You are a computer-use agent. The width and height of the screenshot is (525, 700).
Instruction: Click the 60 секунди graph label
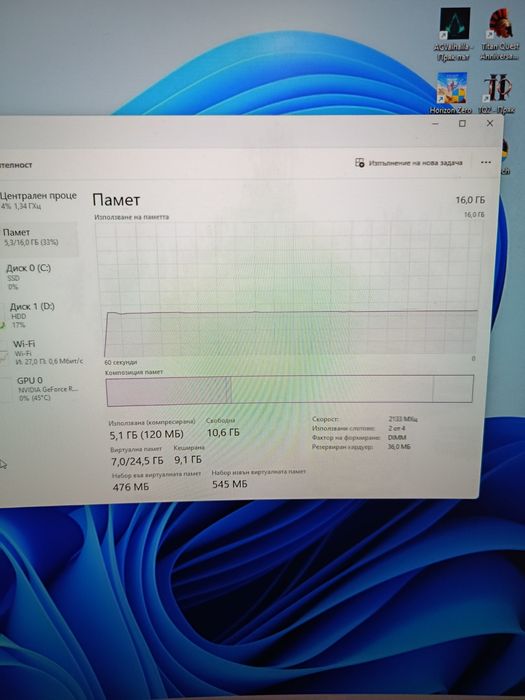[121, 362]
